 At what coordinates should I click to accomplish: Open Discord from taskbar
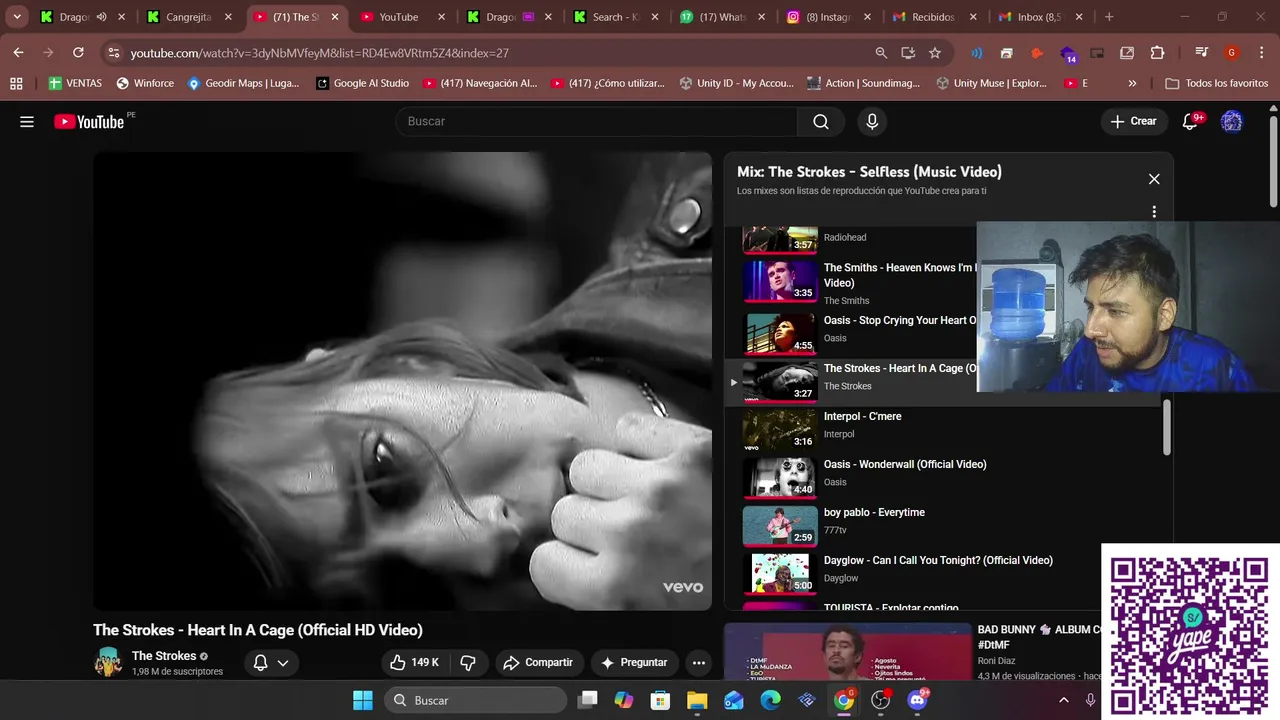coord(917,700)
